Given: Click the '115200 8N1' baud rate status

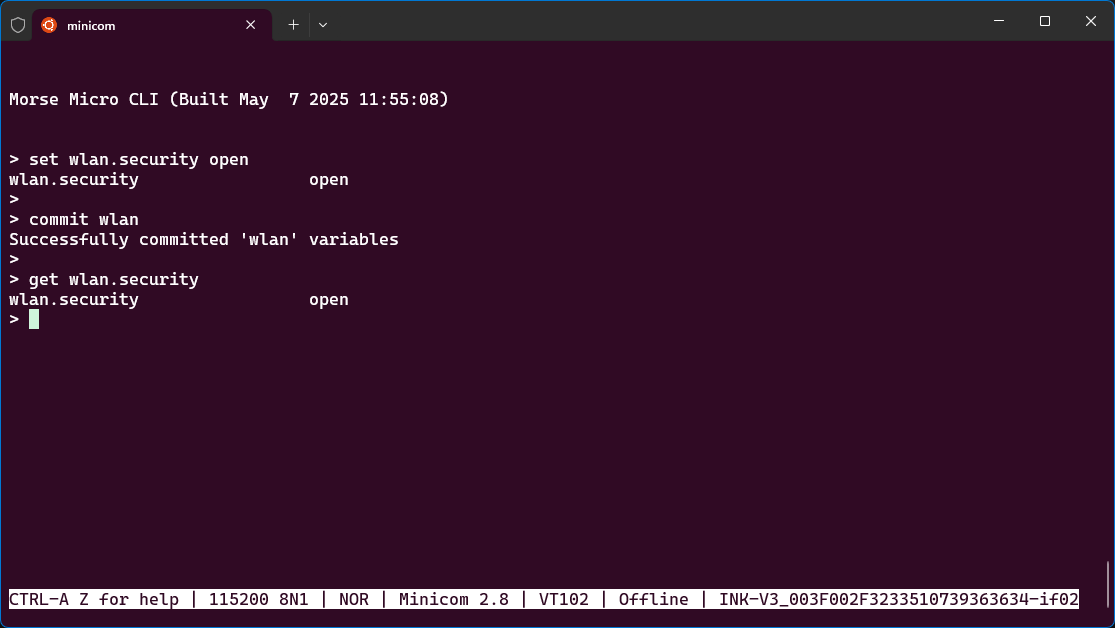Looking at the screenshot, I should tap(258, 600).
